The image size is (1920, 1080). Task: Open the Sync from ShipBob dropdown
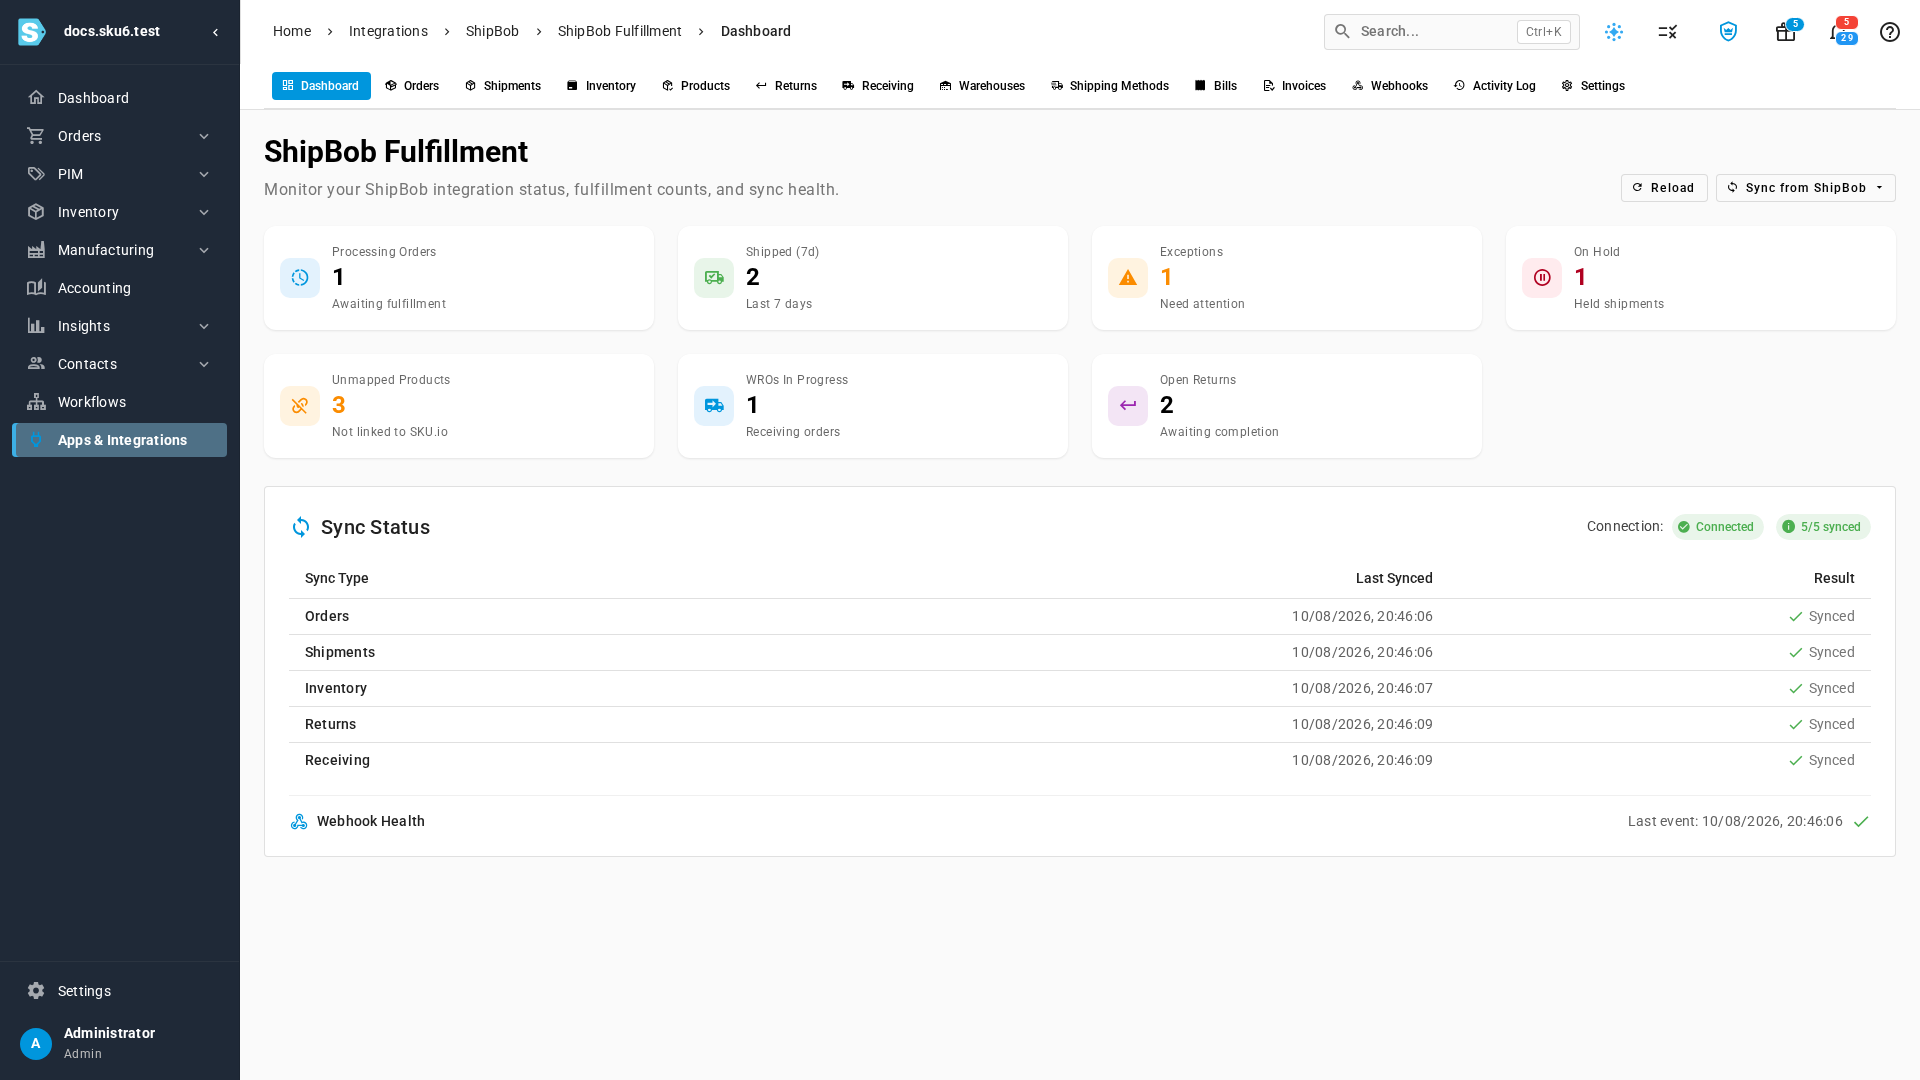(x=1805, y=188)
